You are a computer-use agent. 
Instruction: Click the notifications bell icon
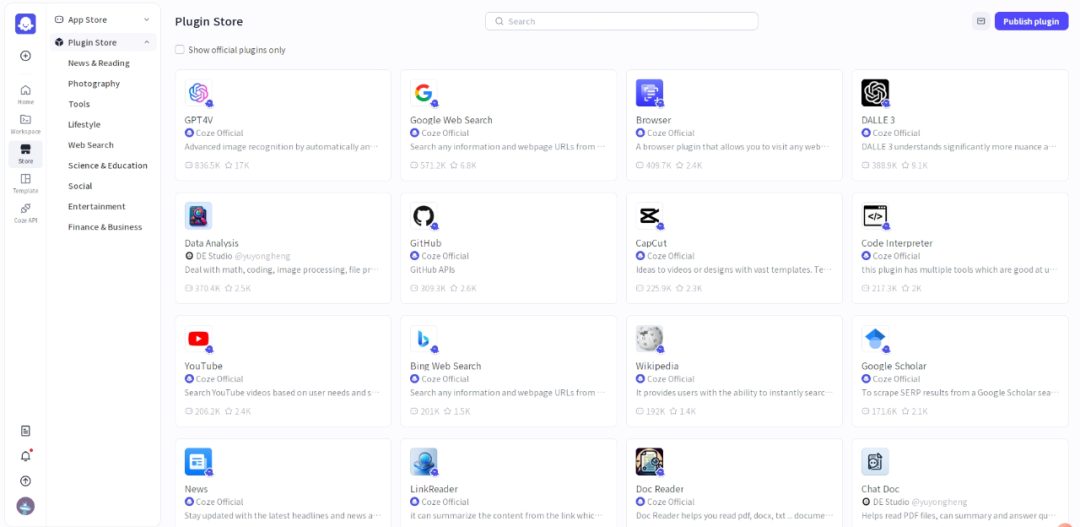pyautogui.click(x=25, y=456)
